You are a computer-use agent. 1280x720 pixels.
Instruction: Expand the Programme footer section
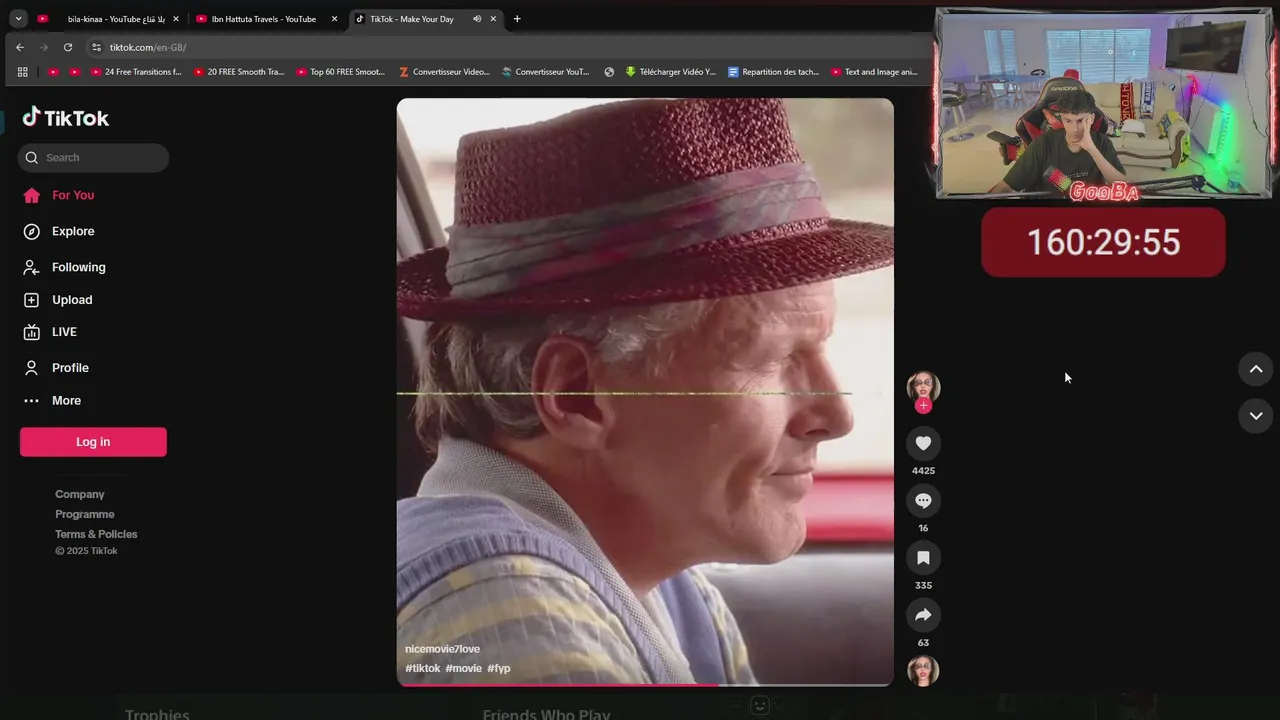85,514
